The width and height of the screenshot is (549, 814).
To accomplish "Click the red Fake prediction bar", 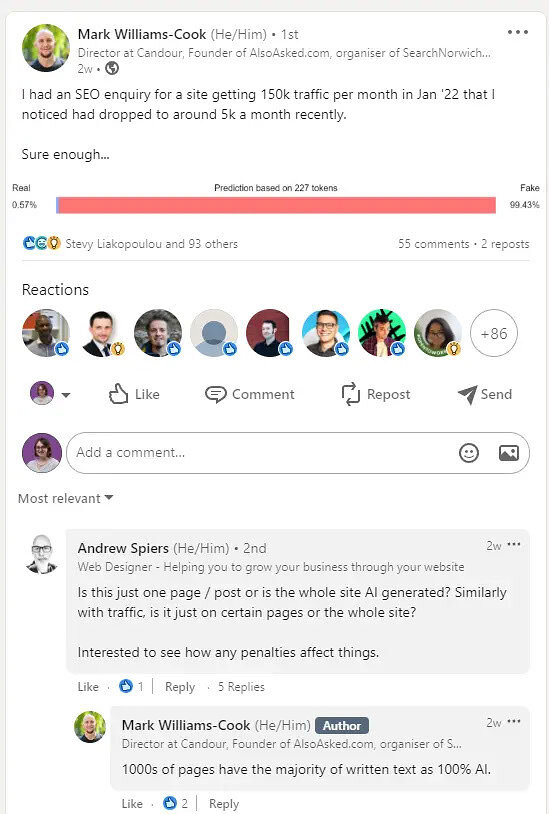I will pyautogui.click(x=277, y=205).
